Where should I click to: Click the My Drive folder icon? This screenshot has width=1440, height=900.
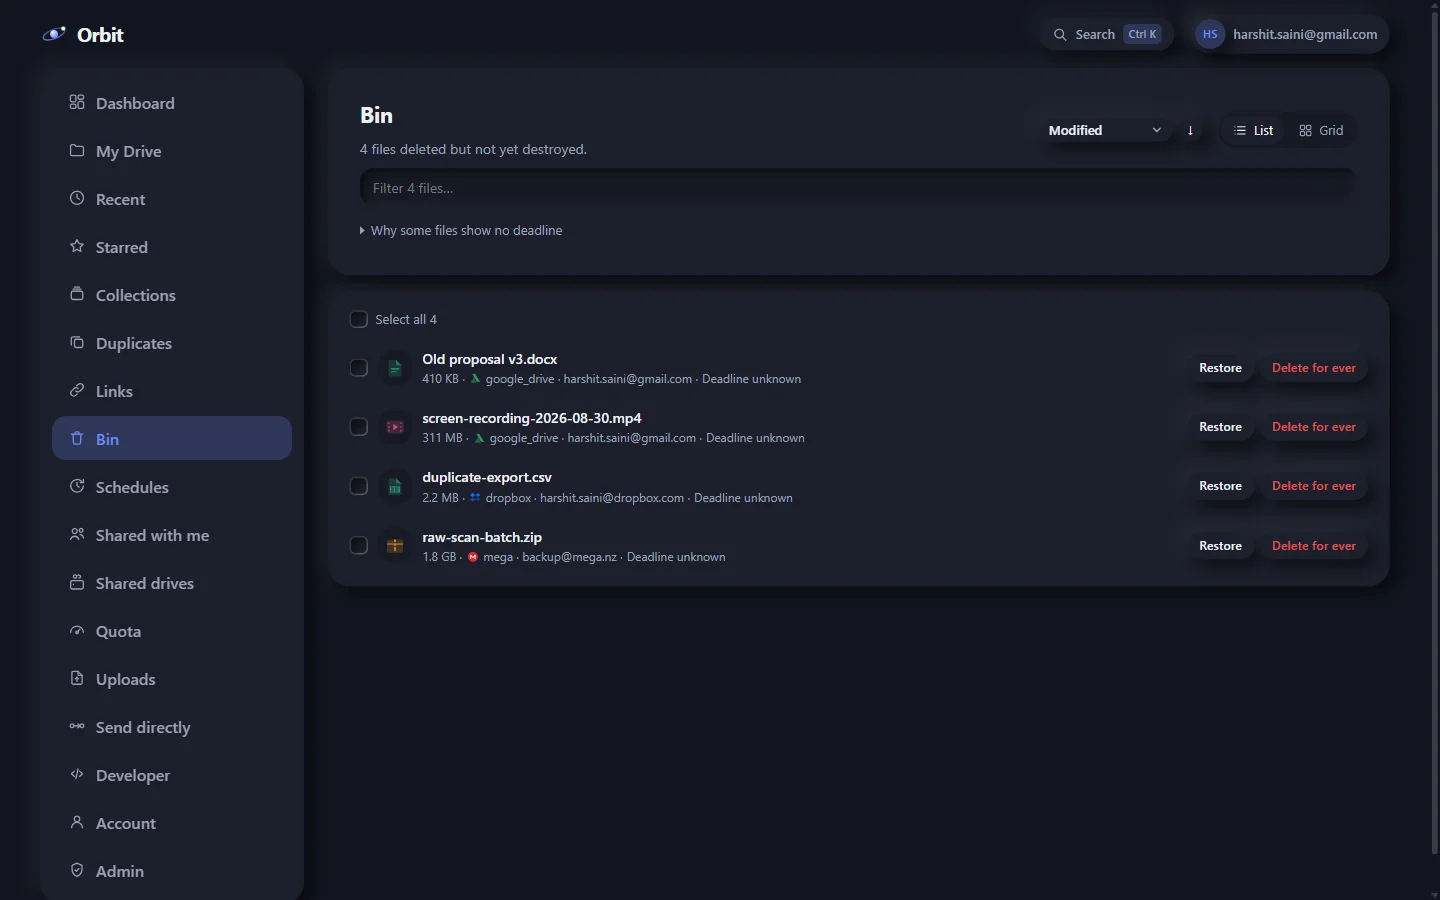click(x=77, y=150)
